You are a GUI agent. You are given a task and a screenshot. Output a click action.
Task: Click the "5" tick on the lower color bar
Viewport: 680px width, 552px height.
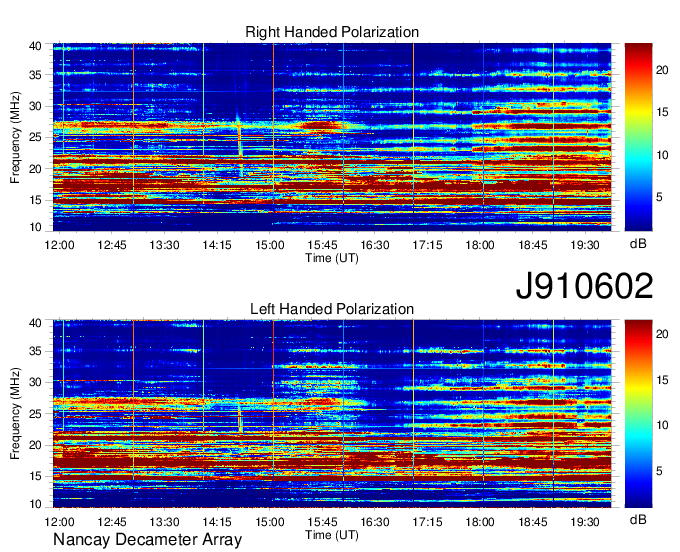coord(659,471)
